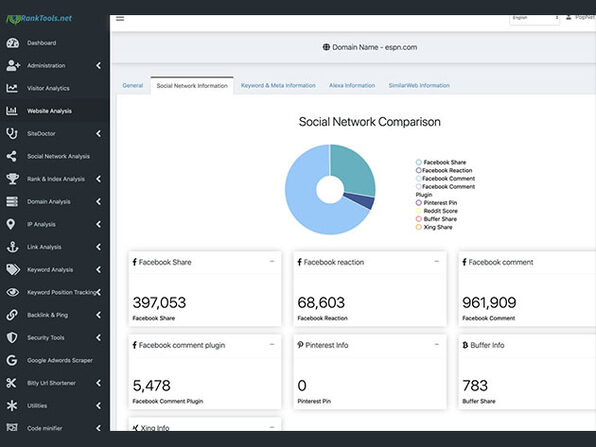Click the Visitor Analytics chart icon
The image size is (596, 447).
pyautogui.click(x=12, y=88)
